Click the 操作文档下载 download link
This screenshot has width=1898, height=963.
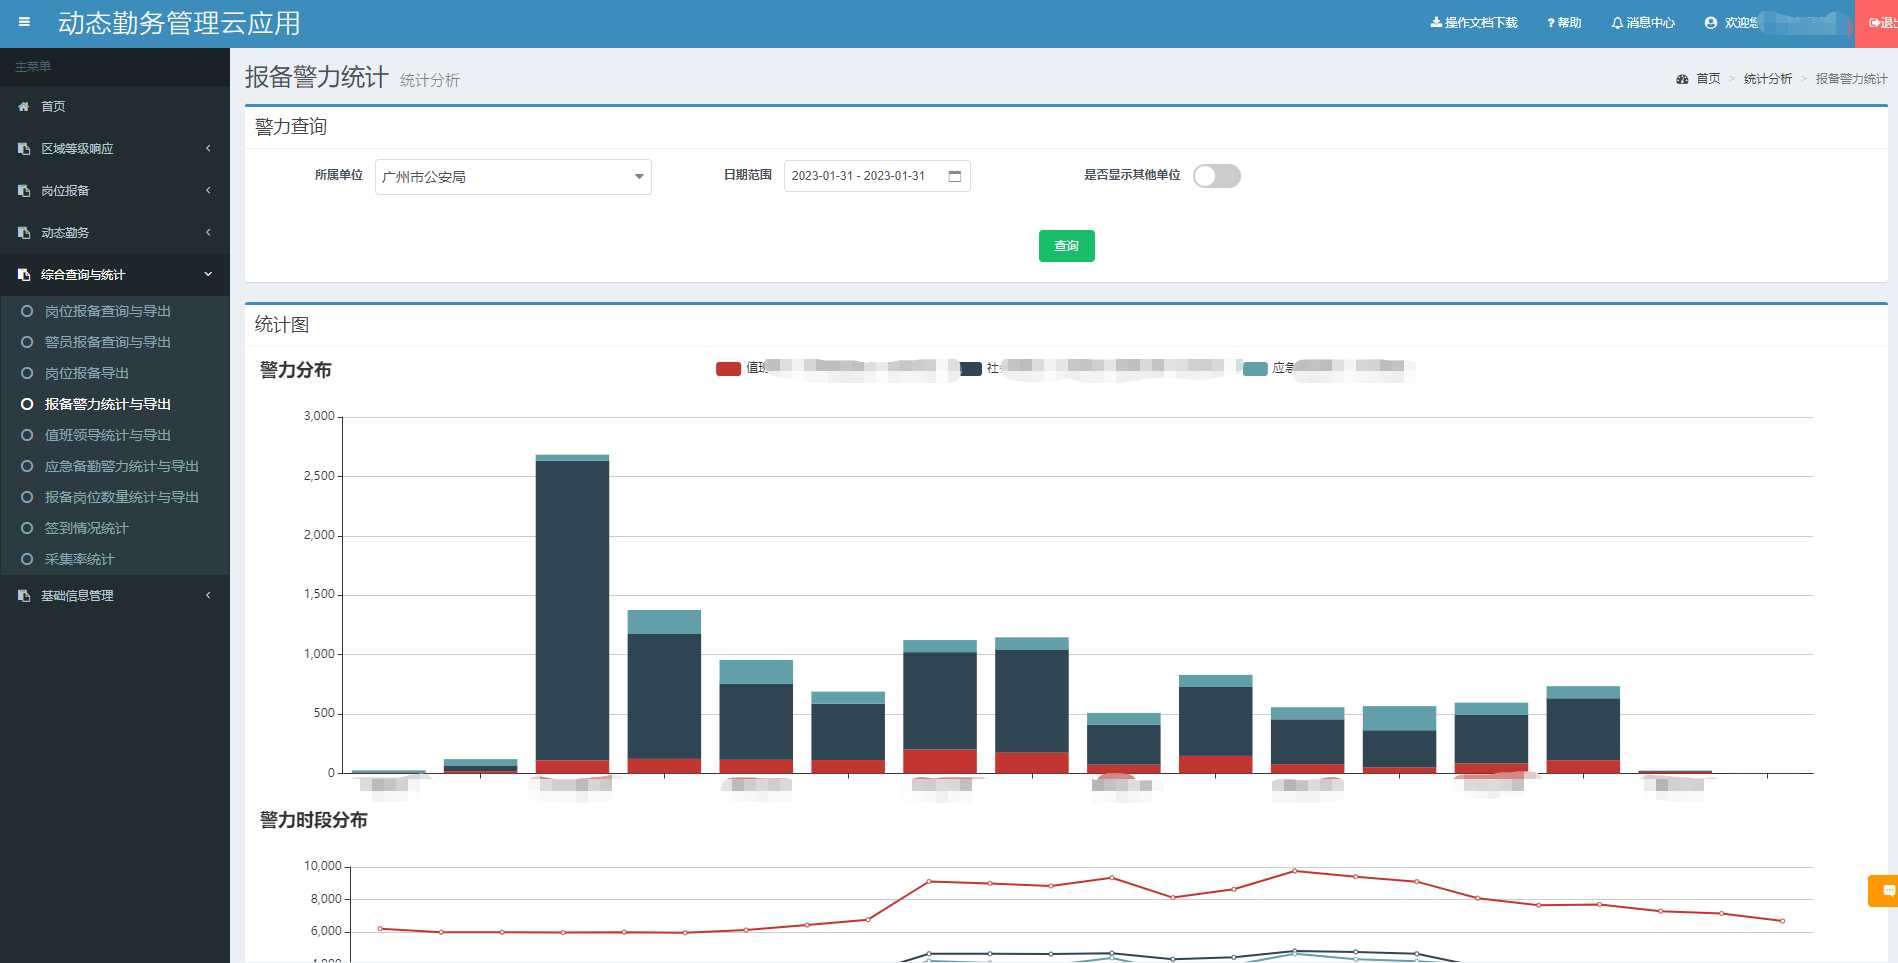[x=1474, y=23]
